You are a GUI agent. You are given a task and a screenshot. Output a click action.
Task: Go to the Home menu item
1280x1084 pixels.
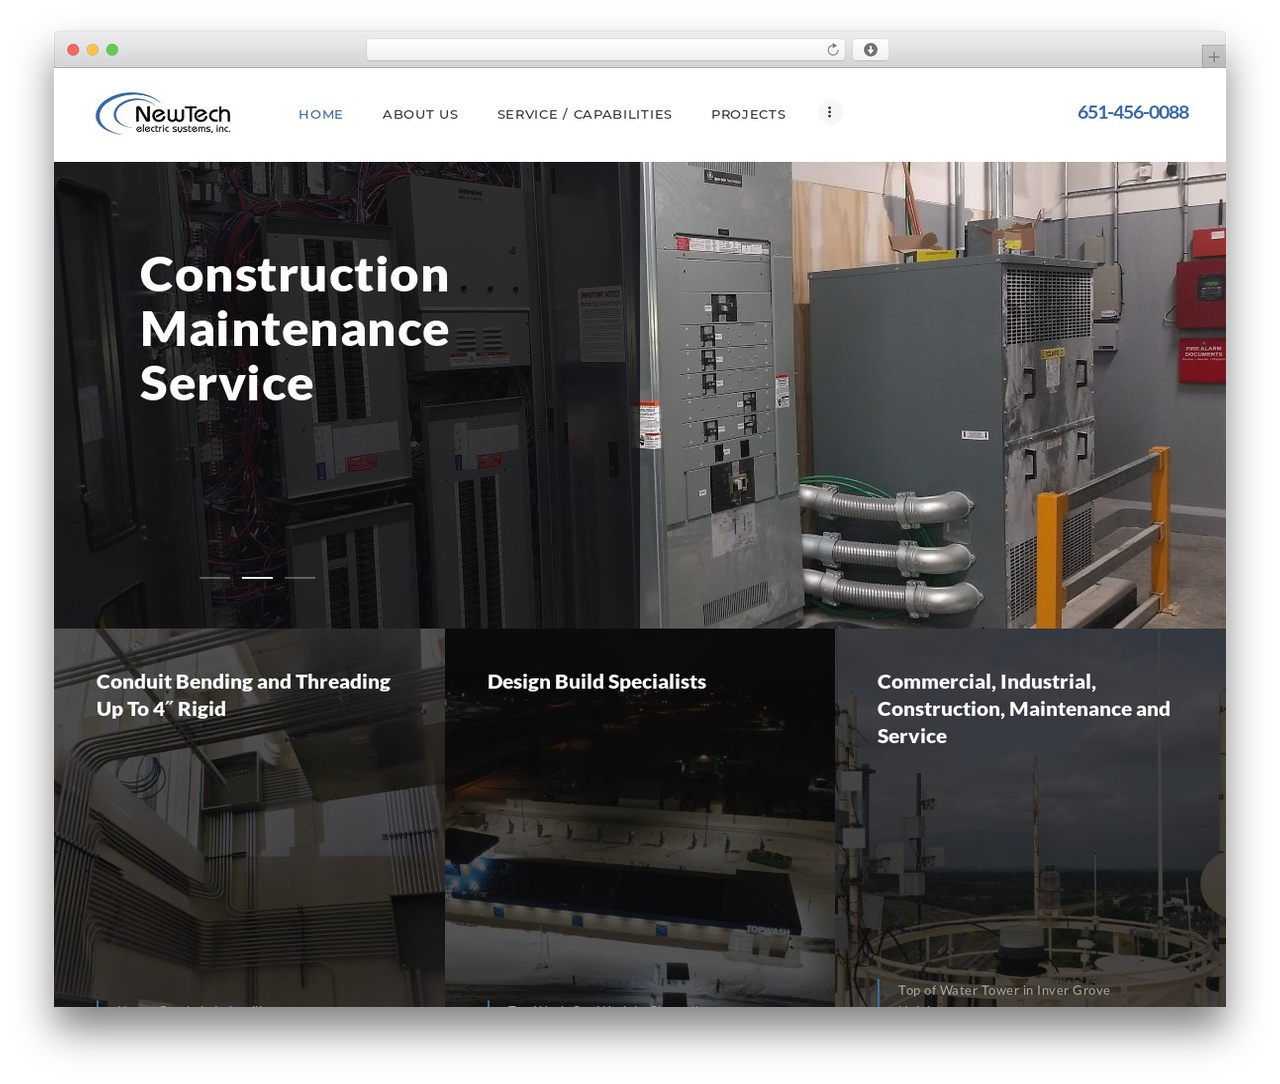click(321, 114)
